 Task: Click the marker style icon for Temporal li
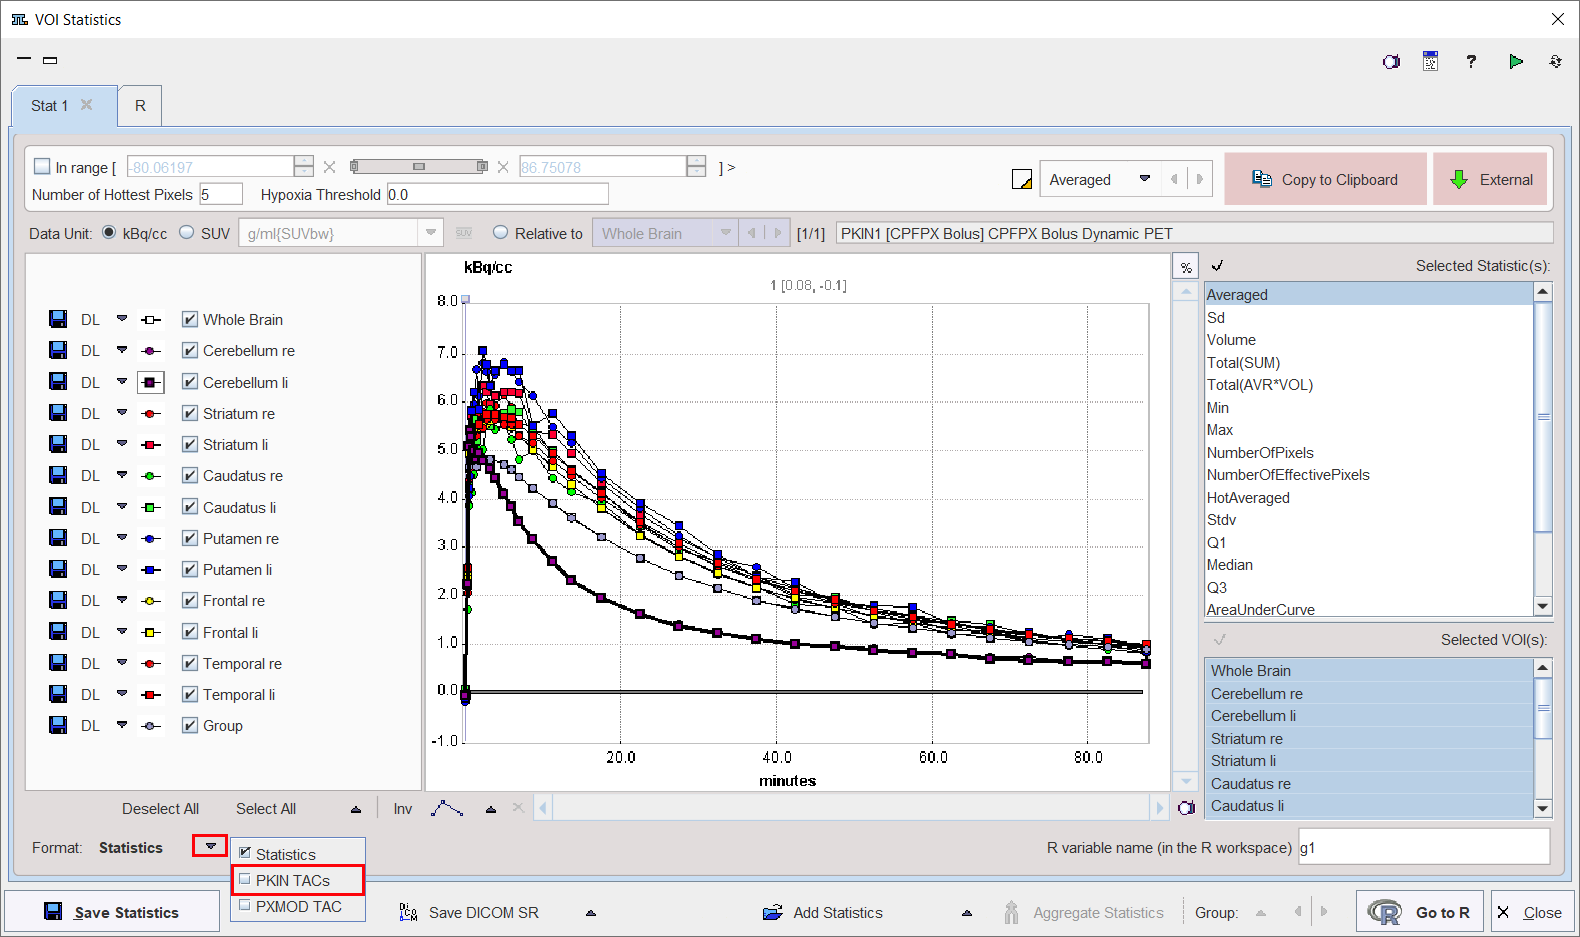click(150, 694)
